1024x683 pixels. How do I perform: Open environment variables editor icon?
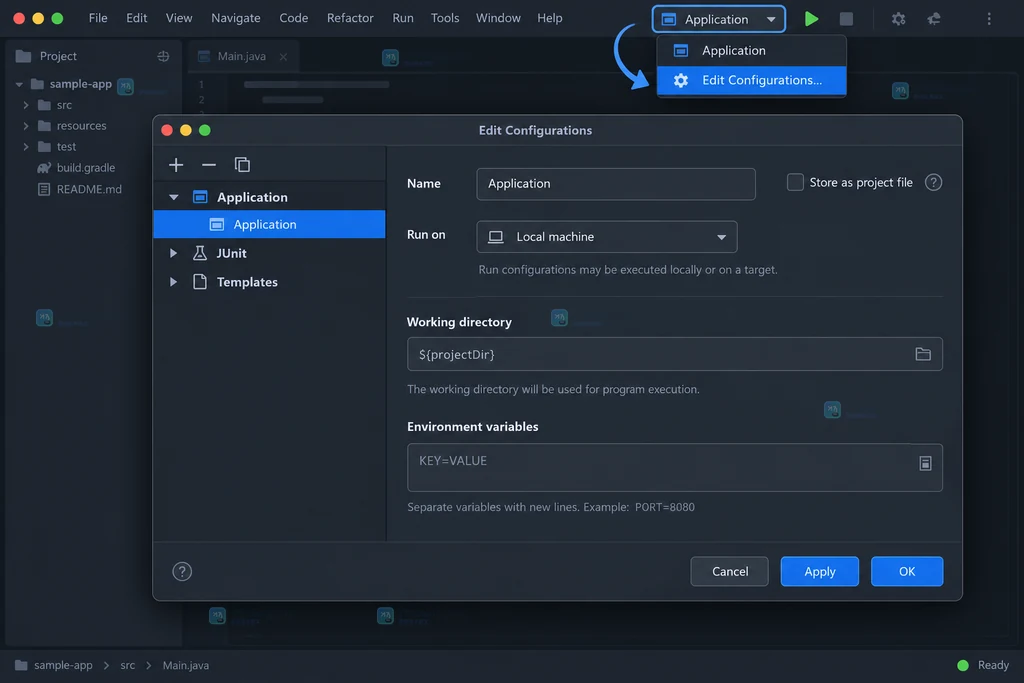pyautogui.click(x=925, y=463)
